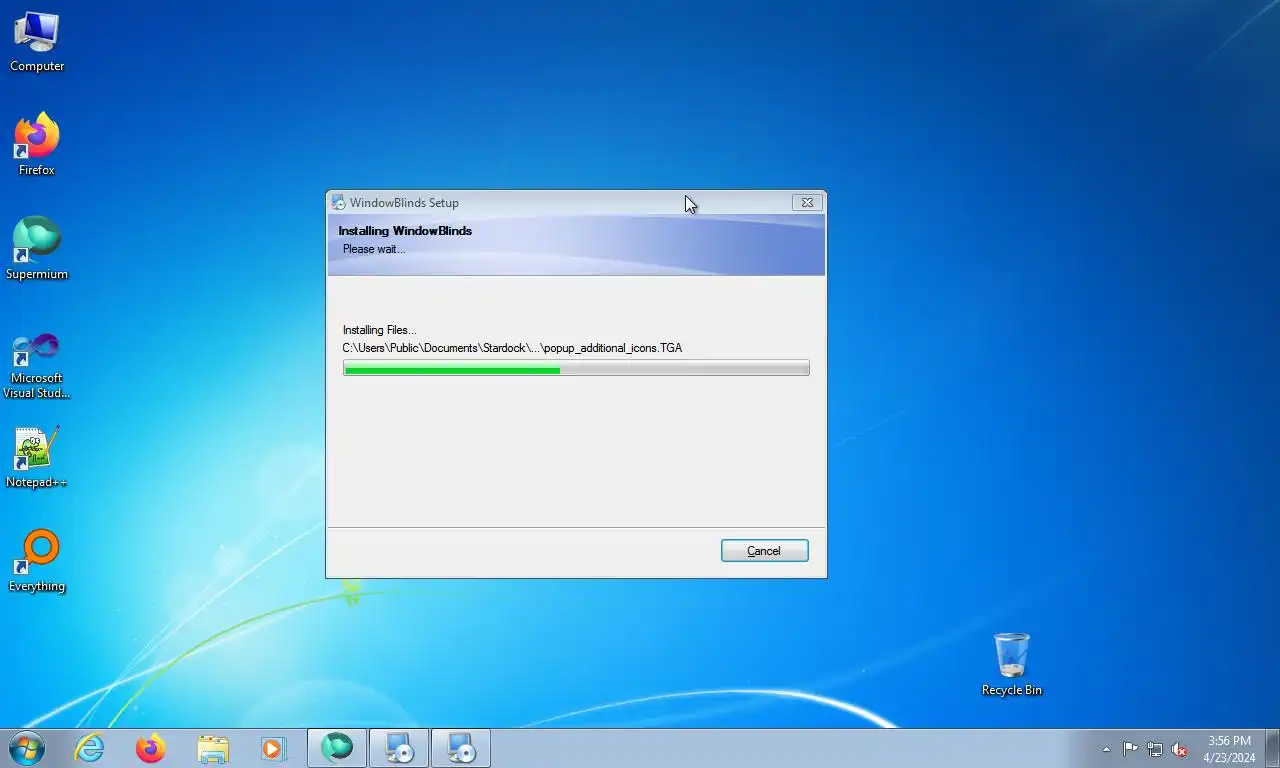Click the 'Please wait...' text
This screenshot has width=1280, height=768.
point(374,249)
